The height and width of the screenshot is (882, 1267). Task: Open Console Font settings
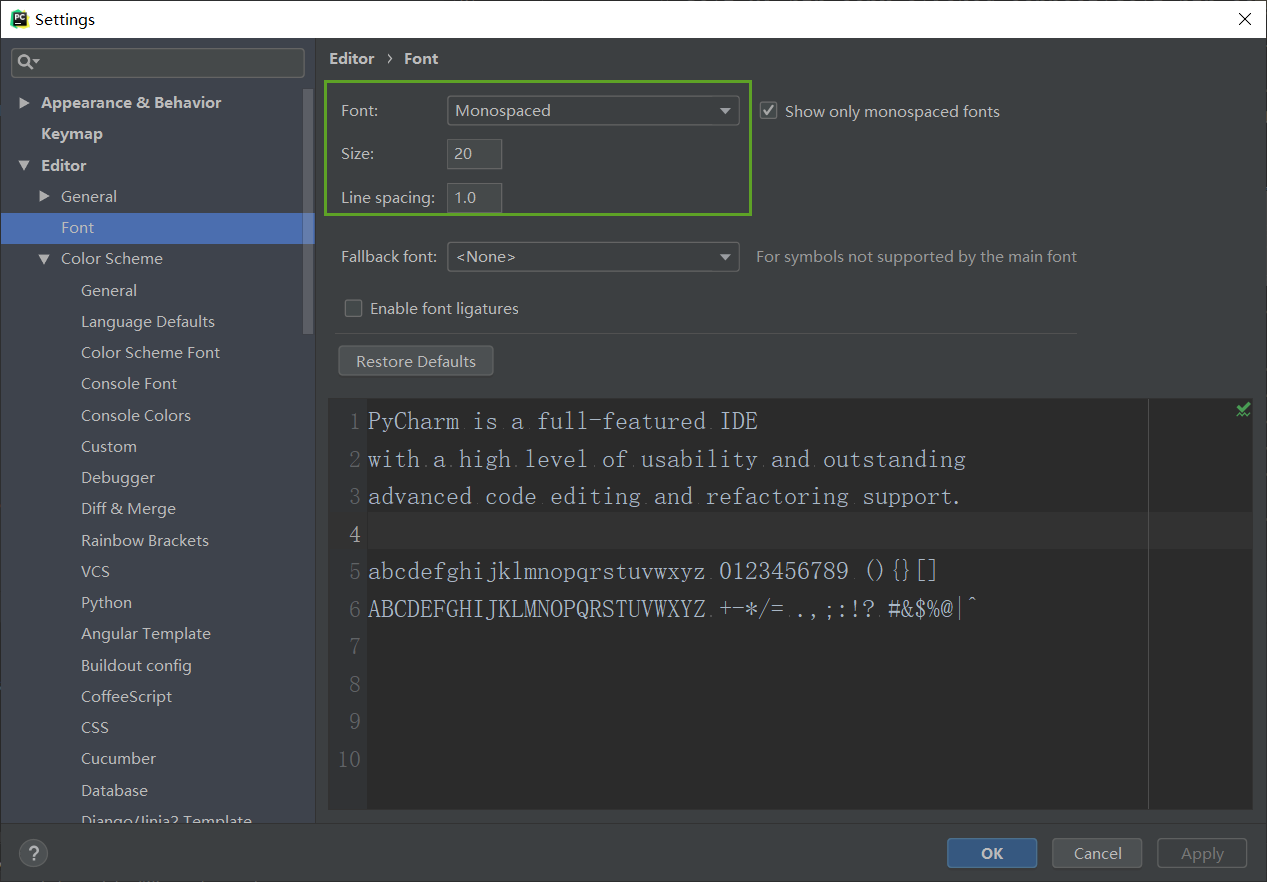(x=129, y=383)
